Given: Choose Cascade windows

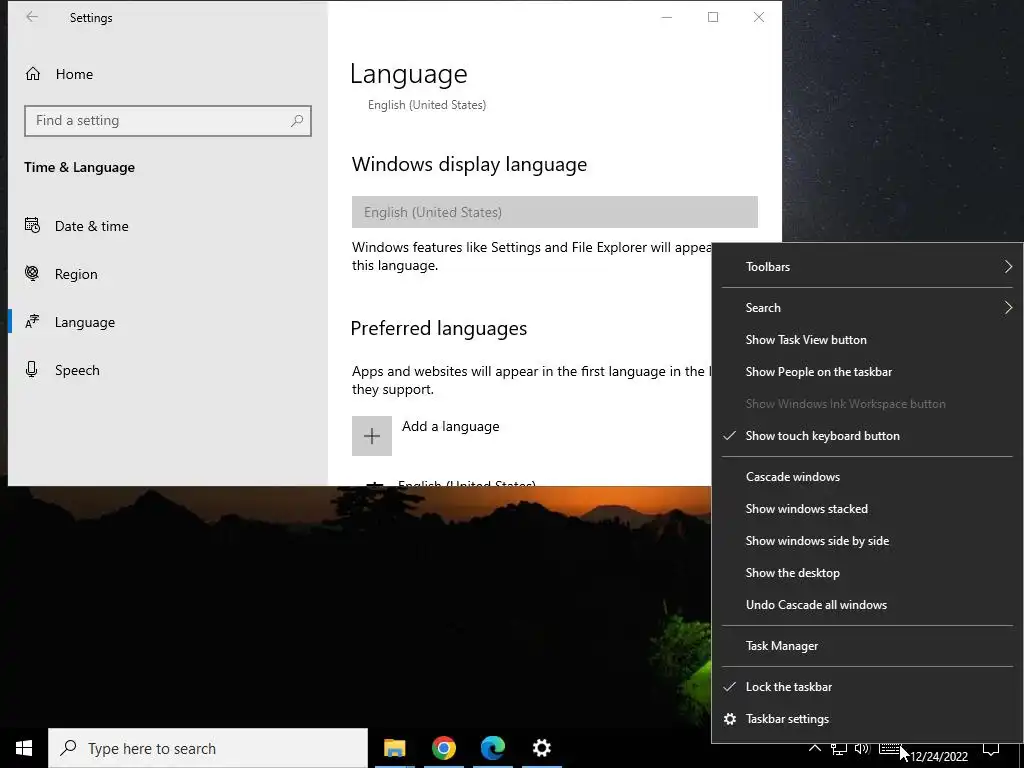Looking at the screenshot, I should [867, 477].
